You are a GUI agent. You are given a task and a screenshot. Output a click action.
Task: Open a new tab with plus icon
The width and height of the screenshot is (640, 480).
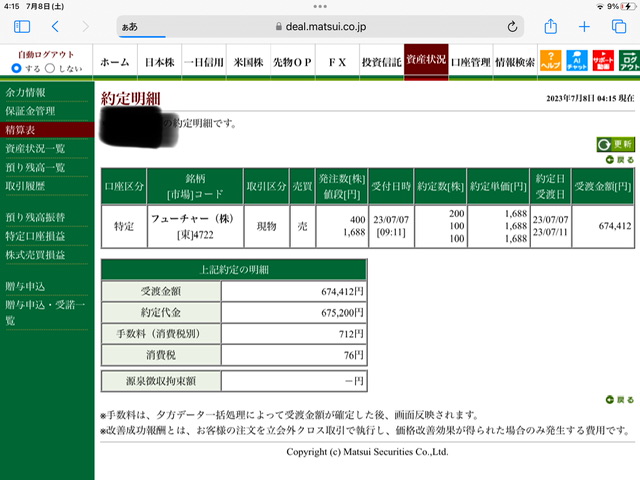click(x=584, y=27)
